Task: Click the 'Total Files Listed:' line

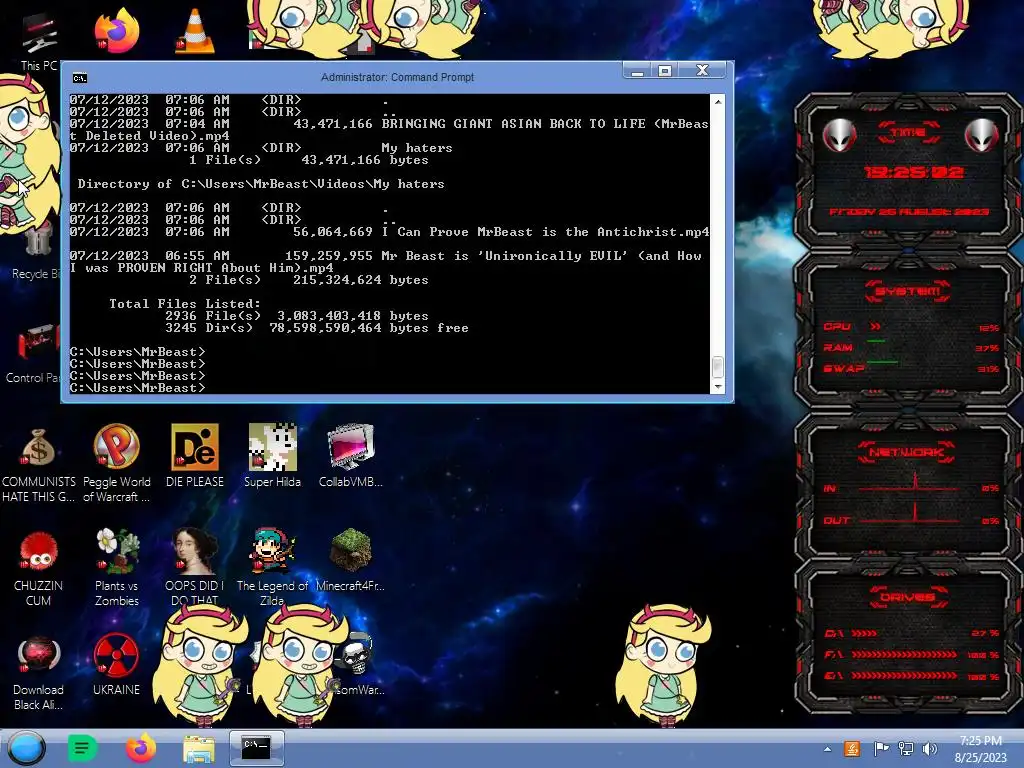Action: pyautogui.click(x=185, y=304)
